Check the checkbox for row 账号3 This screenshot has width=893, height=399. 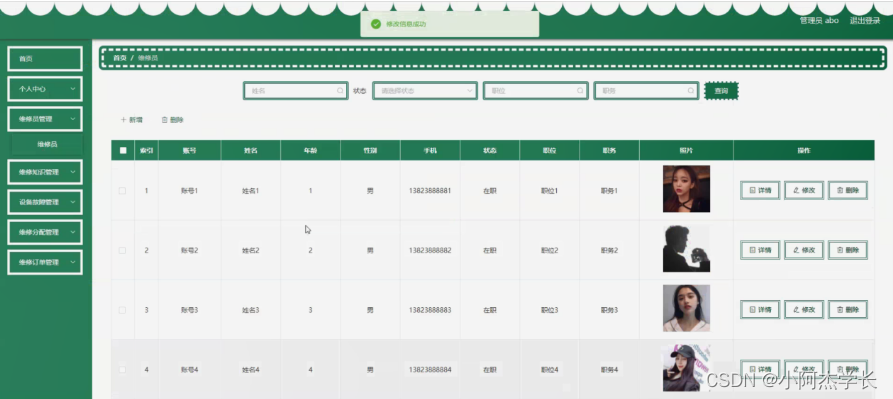[x=122, y=310]
